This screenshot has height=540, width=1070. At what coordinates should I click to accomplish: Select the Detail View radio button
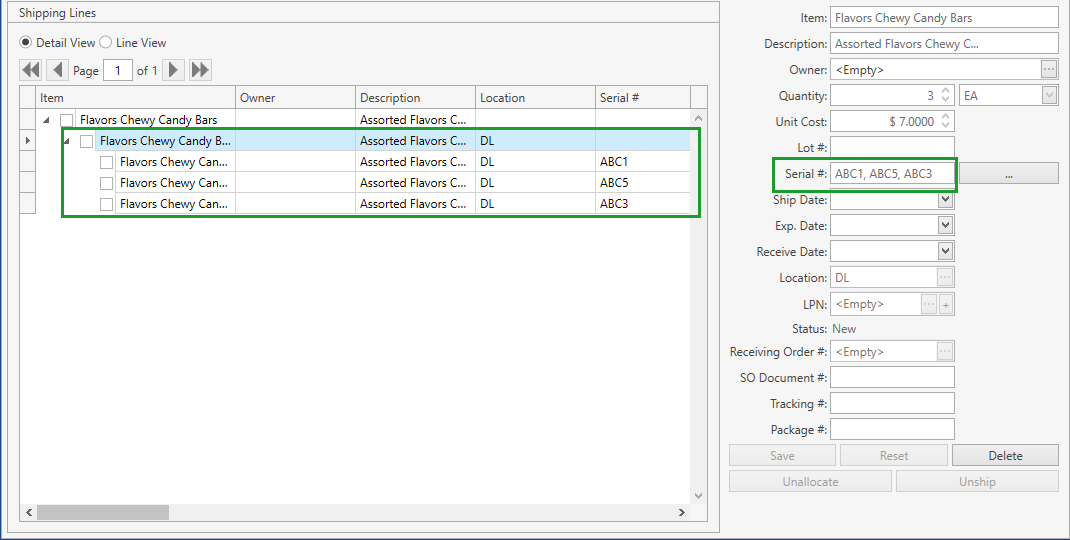26,43
